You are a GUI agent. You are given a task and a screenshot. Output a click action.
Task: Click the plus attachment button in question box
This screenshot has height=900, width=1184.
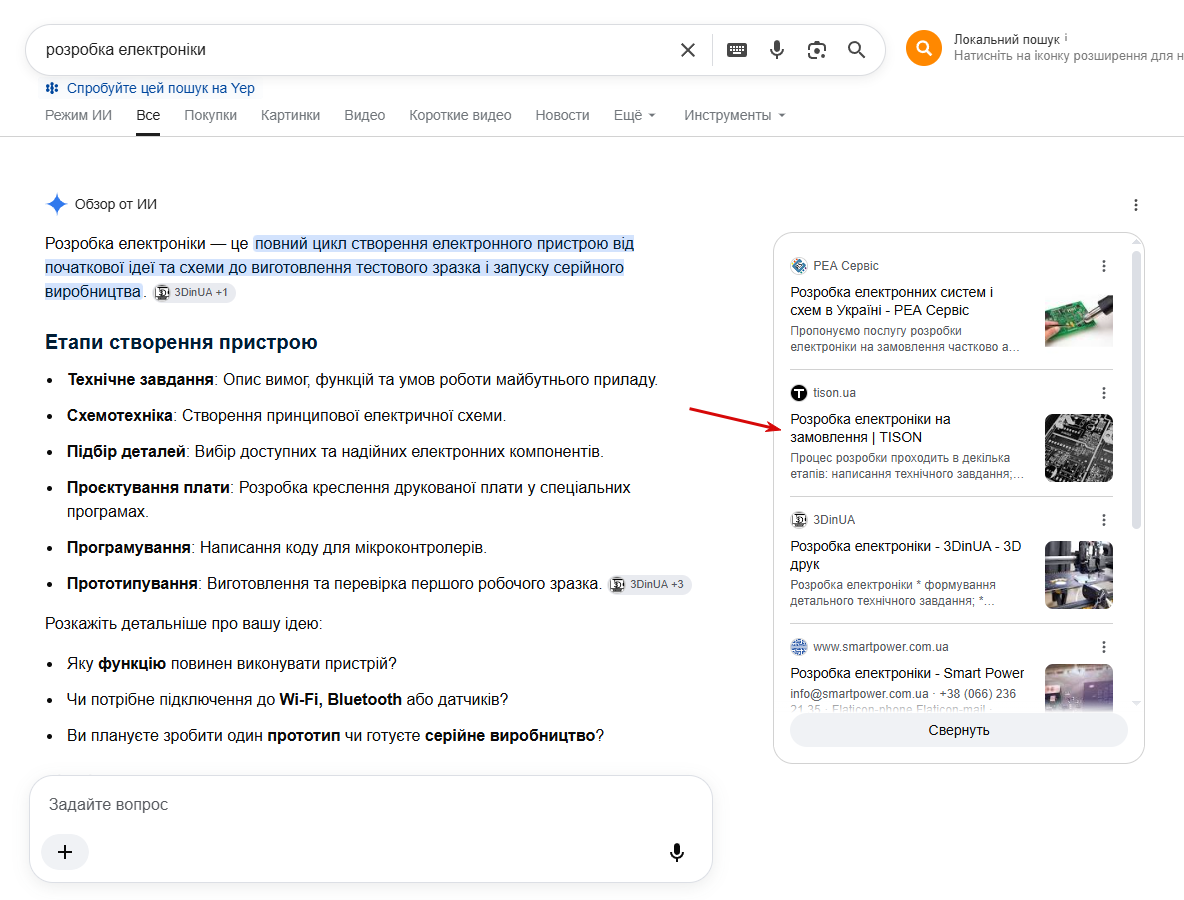pos(65,852)
